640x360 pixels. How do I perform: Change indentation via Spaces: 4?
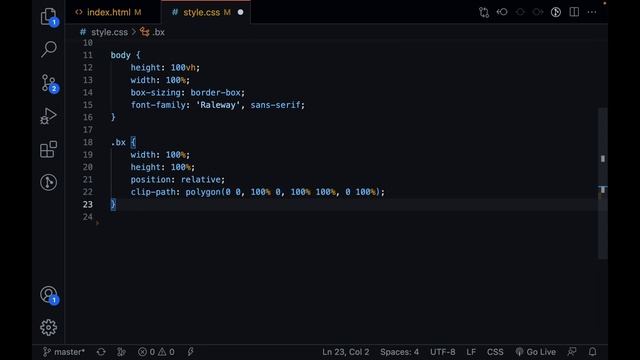click(399, 352)
